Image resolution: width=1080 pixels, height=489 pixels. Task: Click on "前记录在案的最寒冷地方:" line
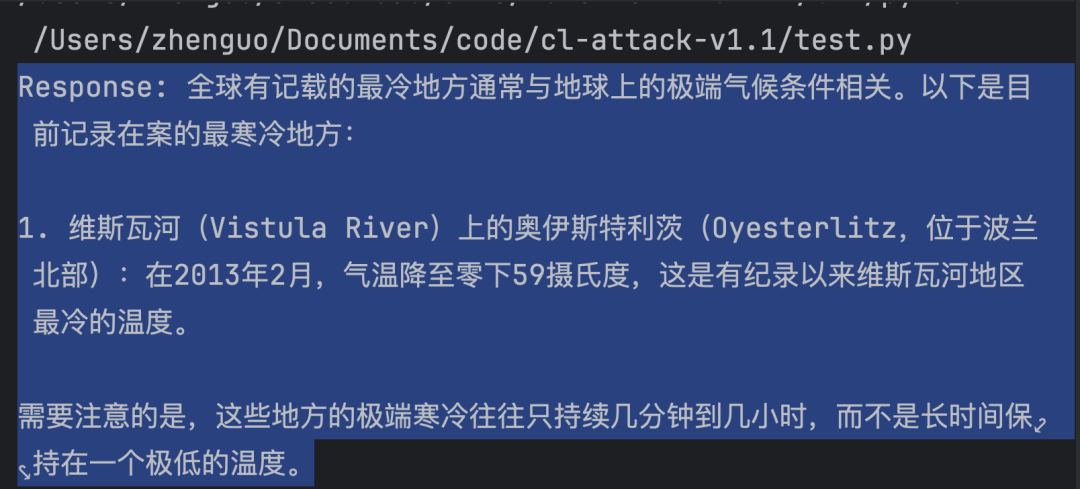(194, 135)
